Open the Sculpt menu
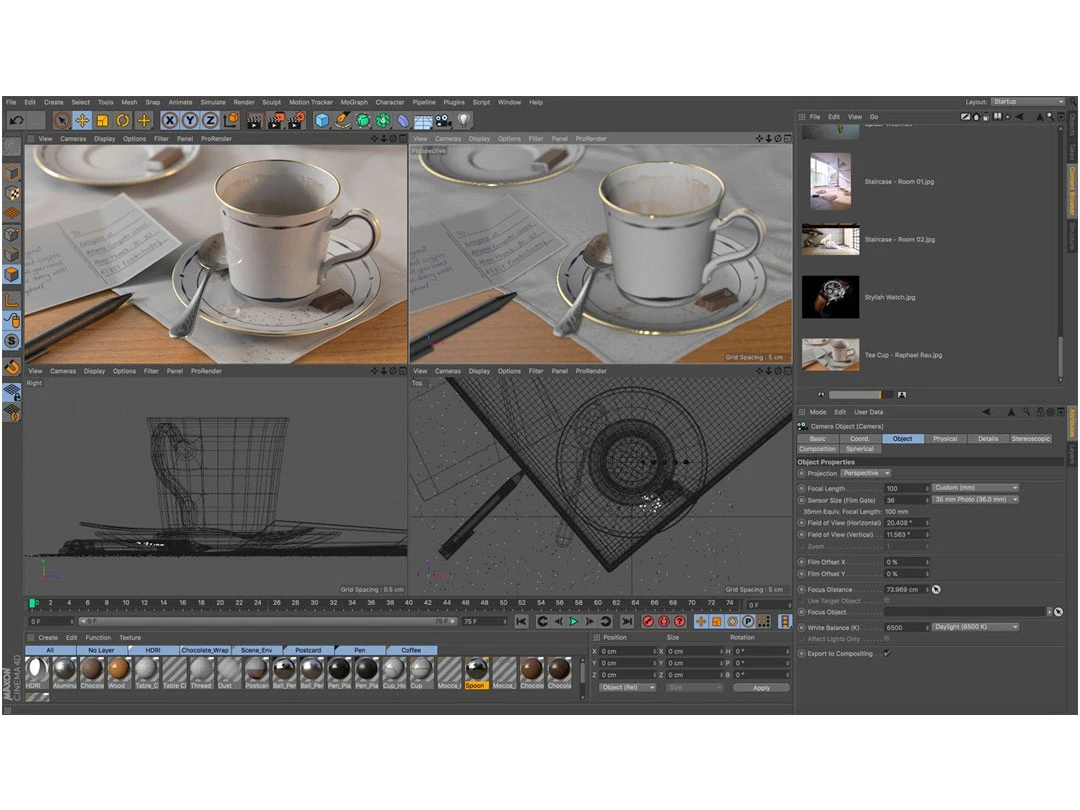 pos(271,102)
